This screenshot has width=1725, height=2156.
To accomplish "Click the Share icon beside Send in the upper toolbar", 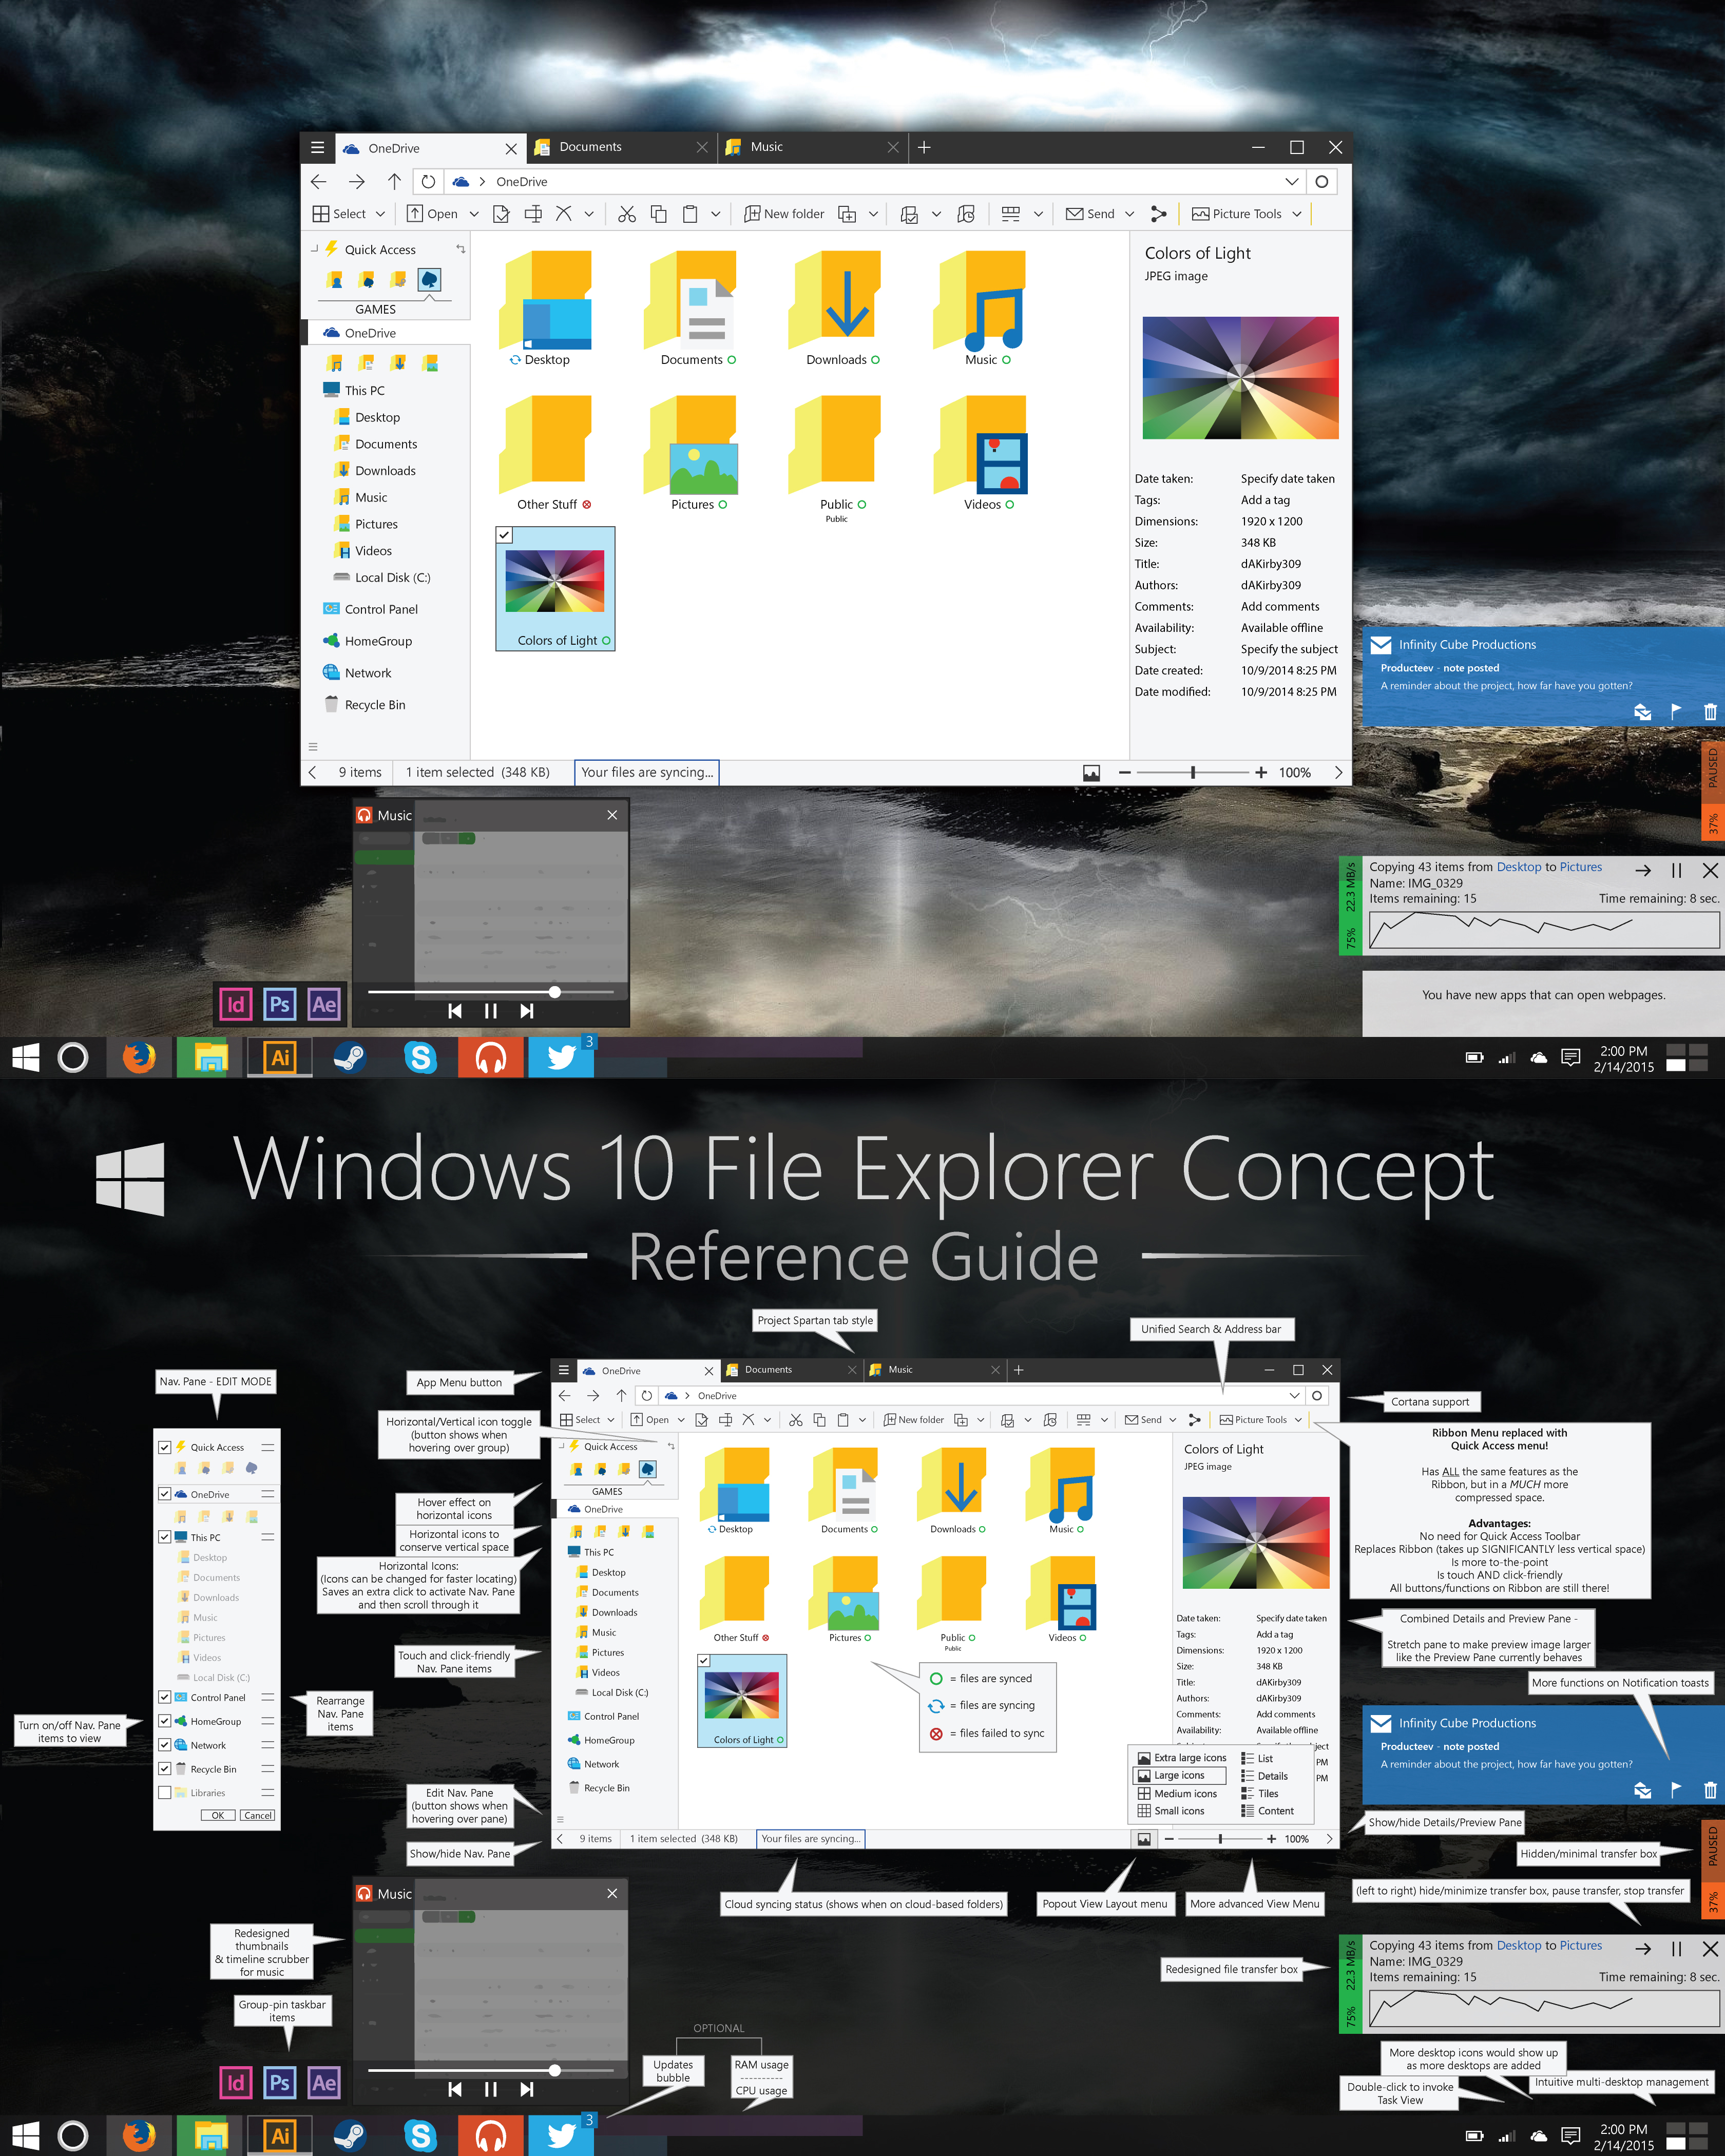I will pos(1159,214).
